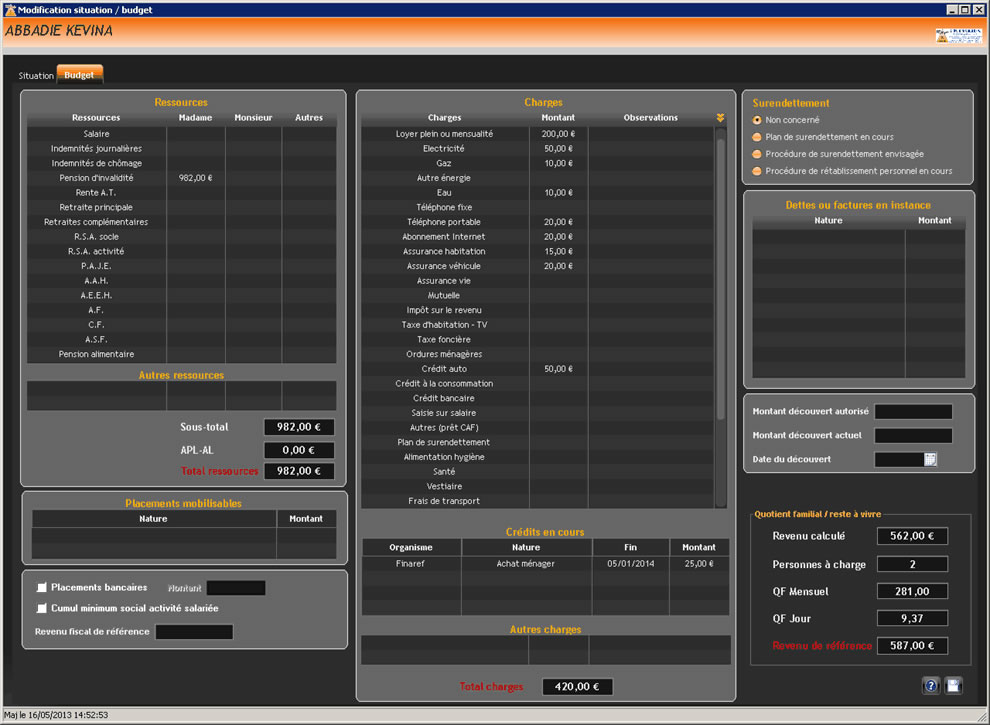Click the help question mark icon
Screen dimensions: 990x725
[930, 686]
